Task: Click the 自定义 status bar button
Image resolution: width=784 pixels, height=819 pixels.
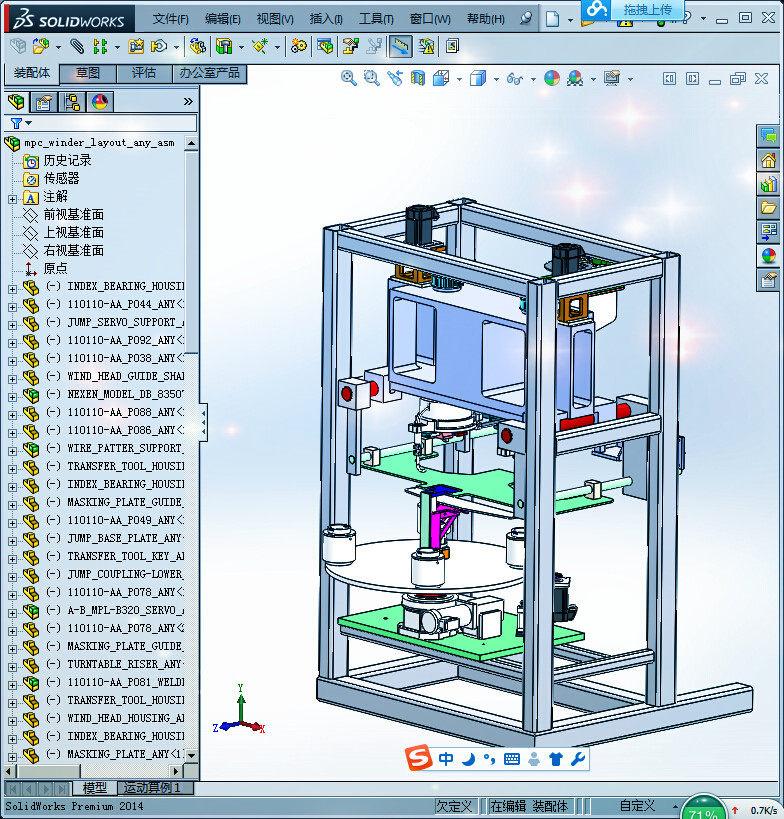Action: [637, 806]
